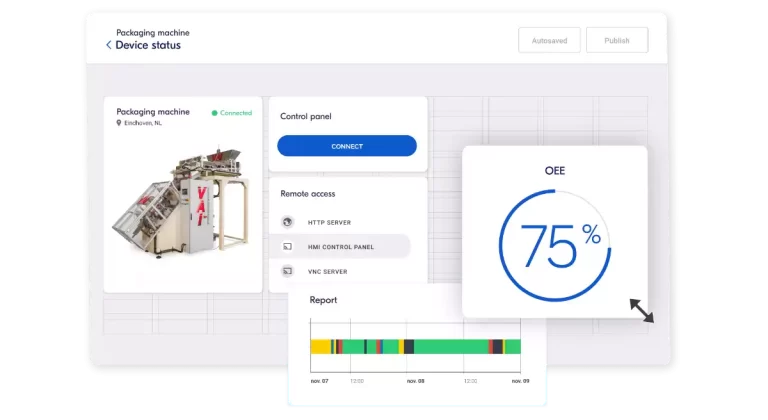Click the diagonal resize arrow on OEE widget
The image size is (768, 420).
point(641,310)
